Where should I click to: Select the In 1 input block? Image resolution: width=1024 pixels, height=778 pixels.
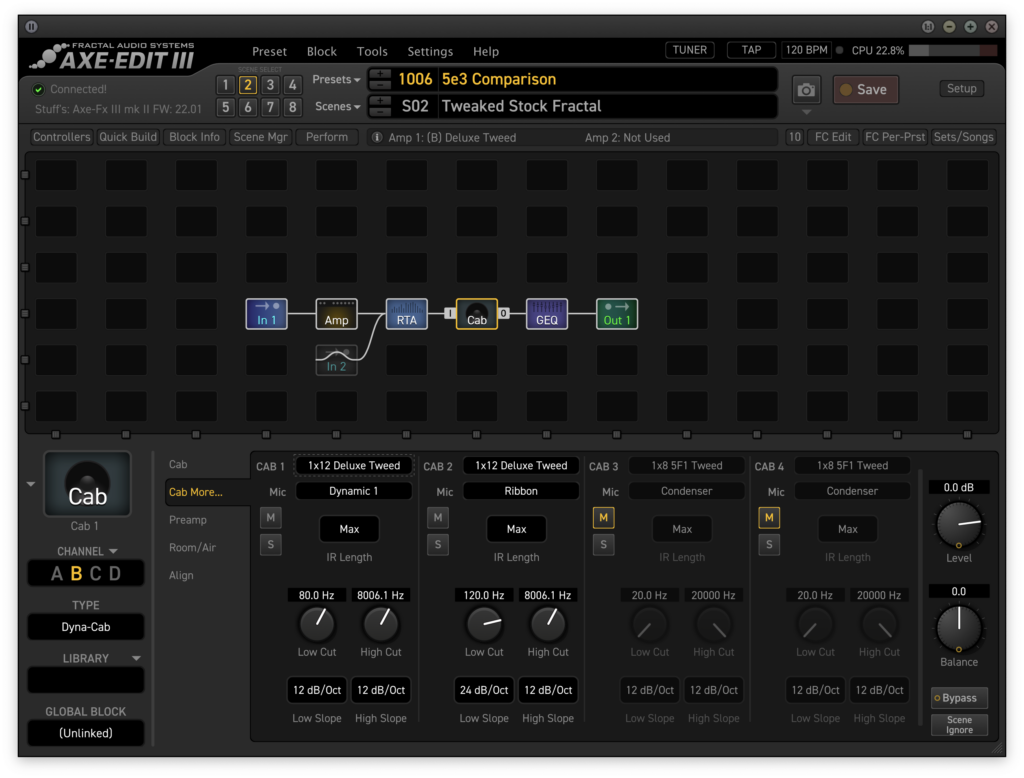[x=266, y=314]
